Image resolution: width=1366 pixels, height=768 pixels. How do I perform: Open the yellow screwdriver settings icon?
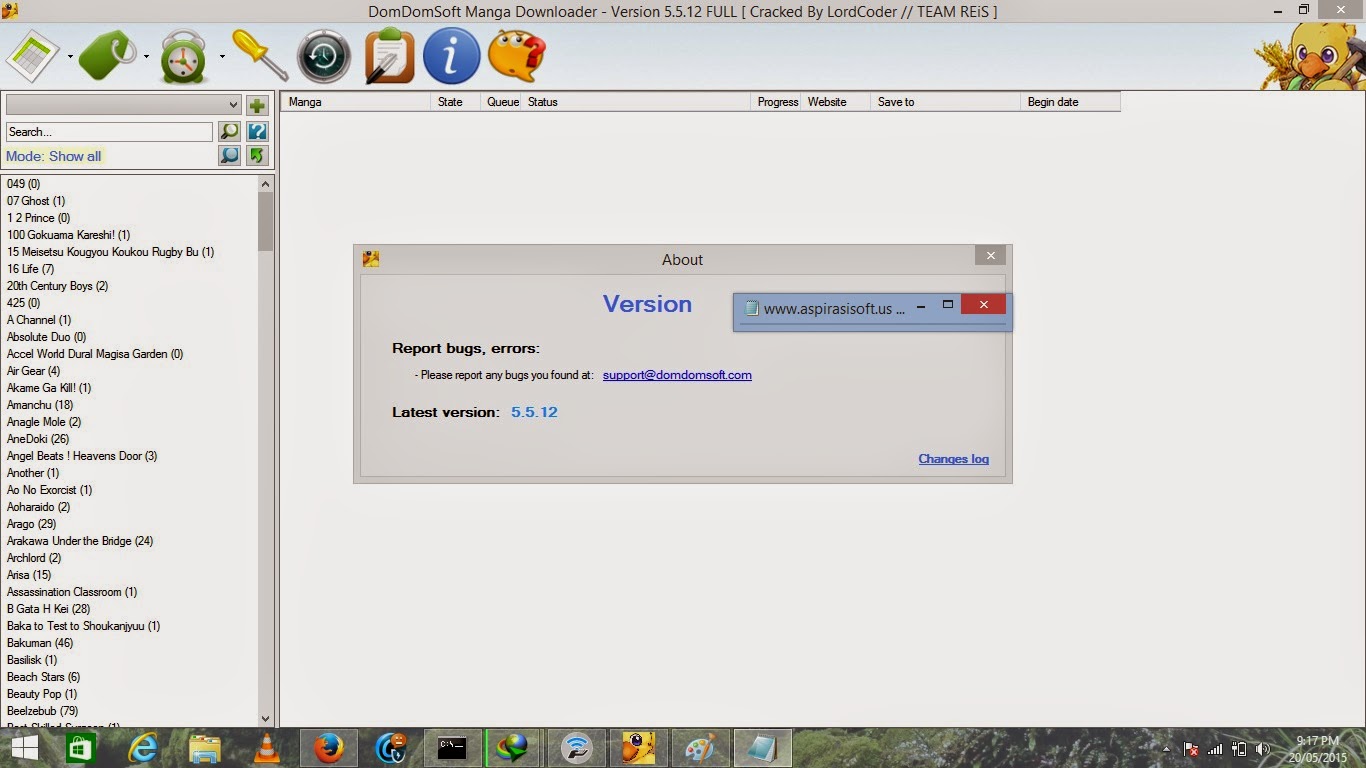point(260,56)
